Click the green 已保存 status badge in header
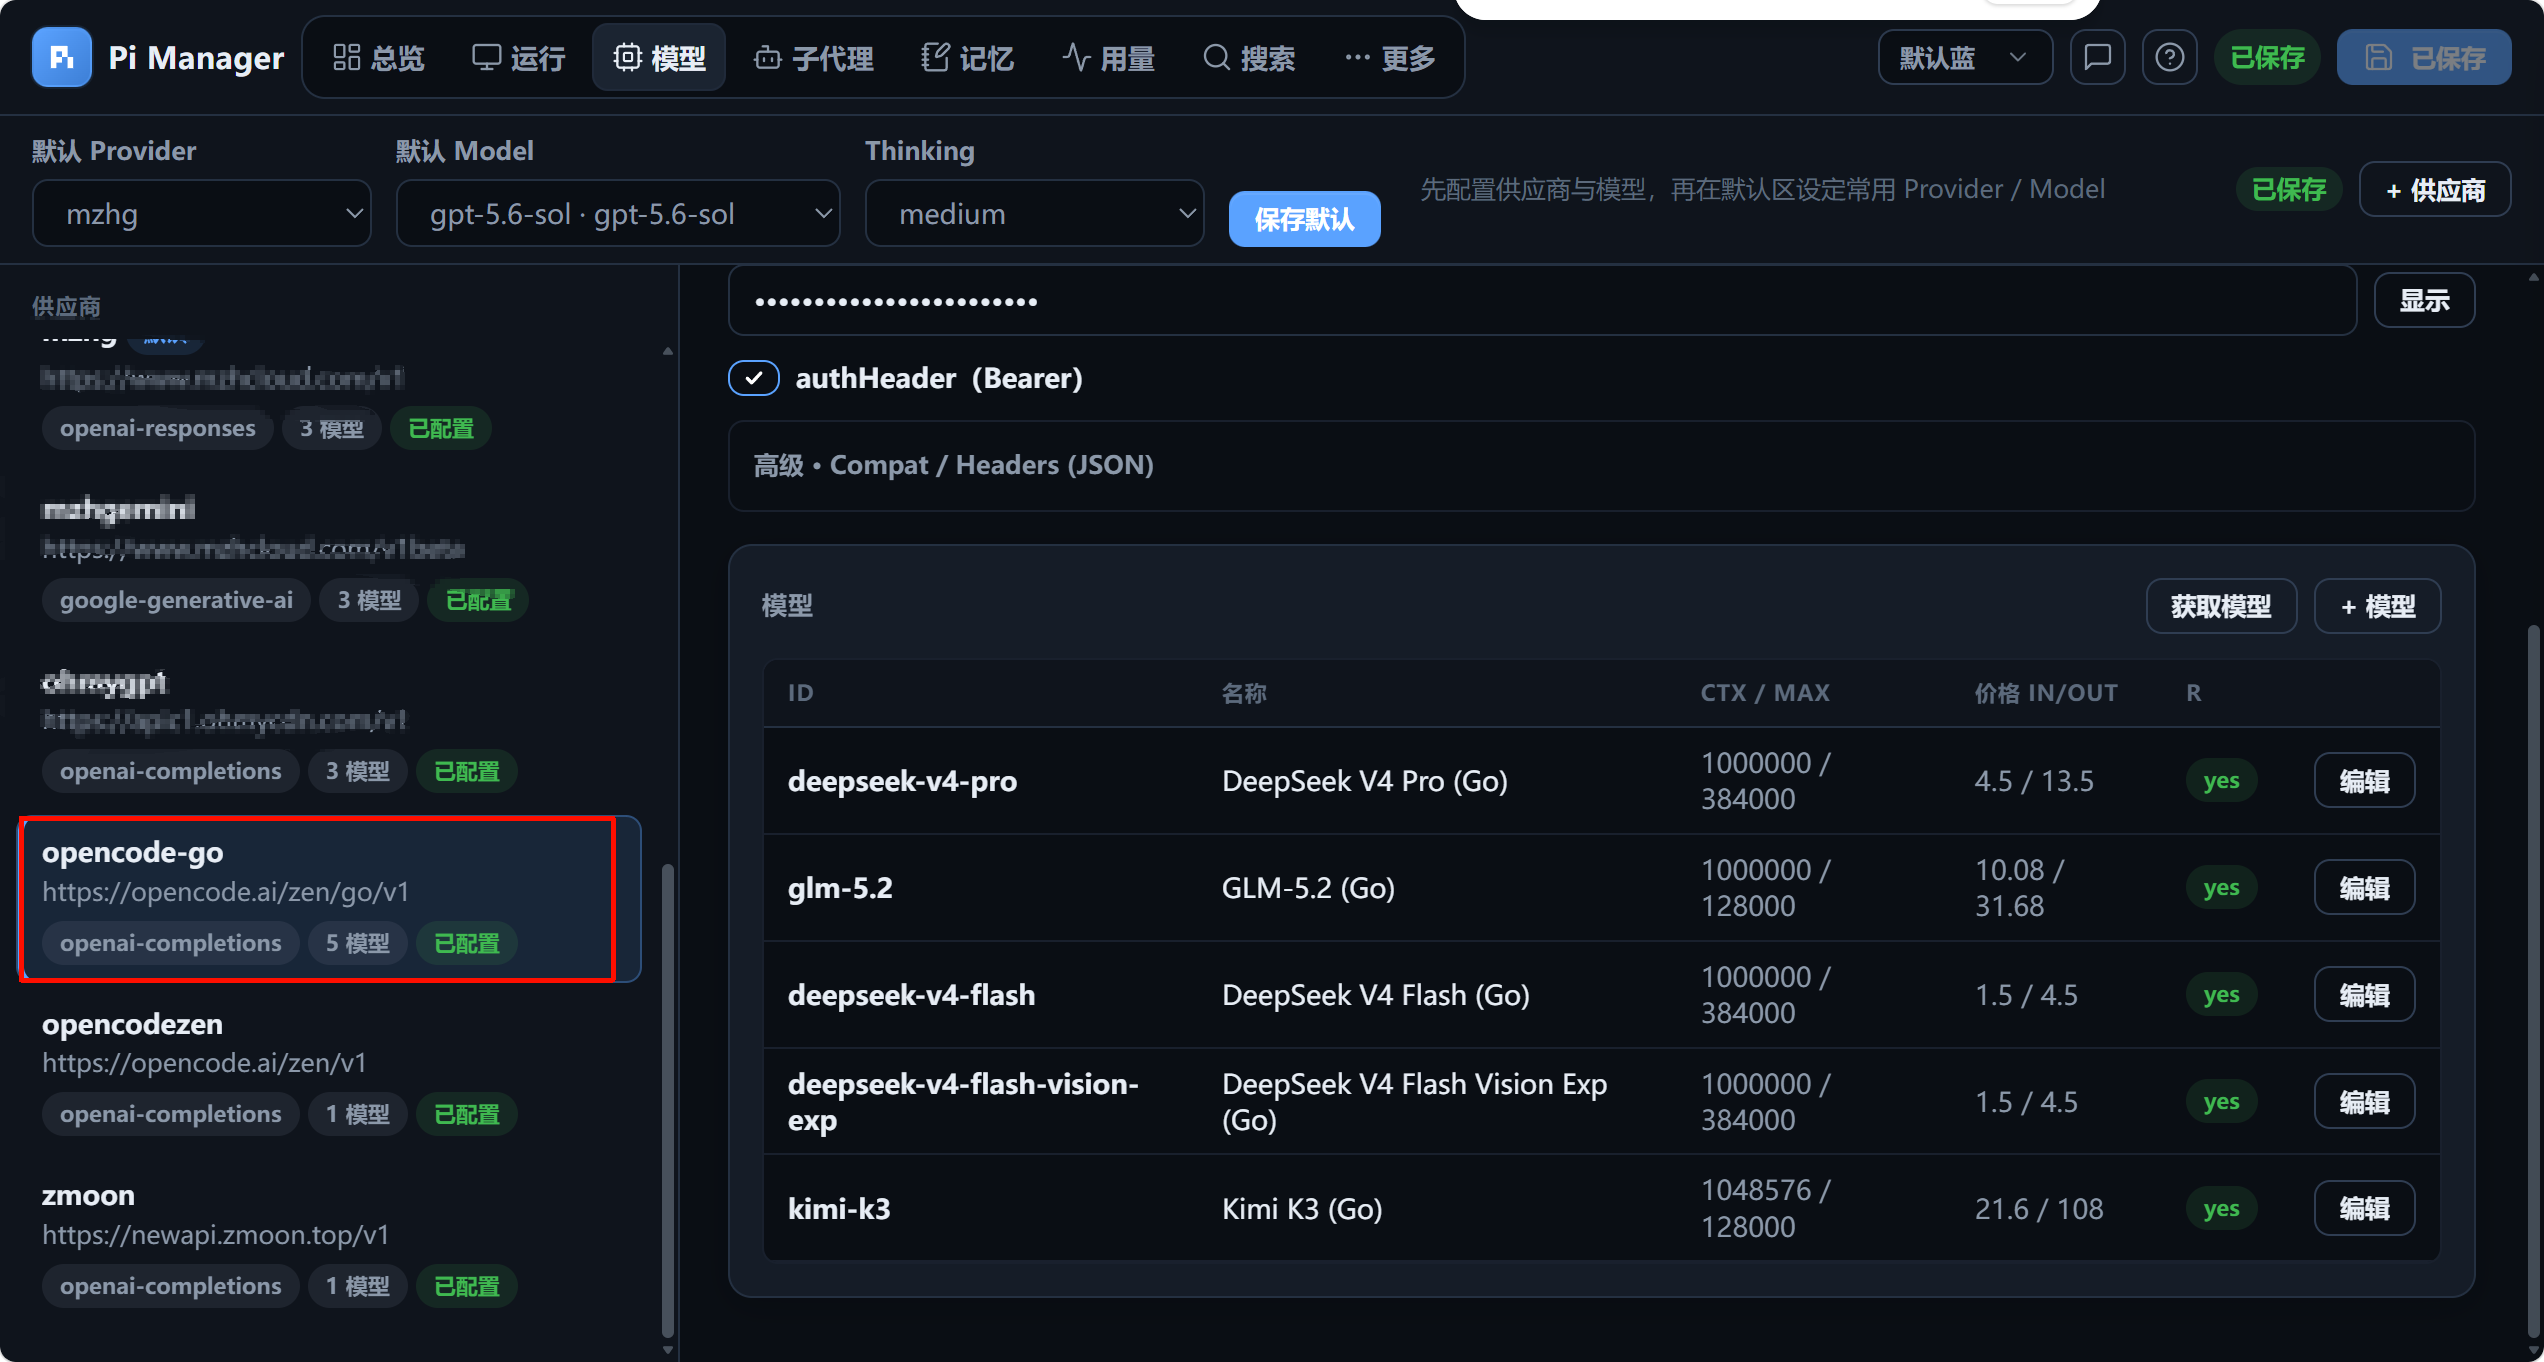The image size is (2544, 1362). coord(2267,58)
